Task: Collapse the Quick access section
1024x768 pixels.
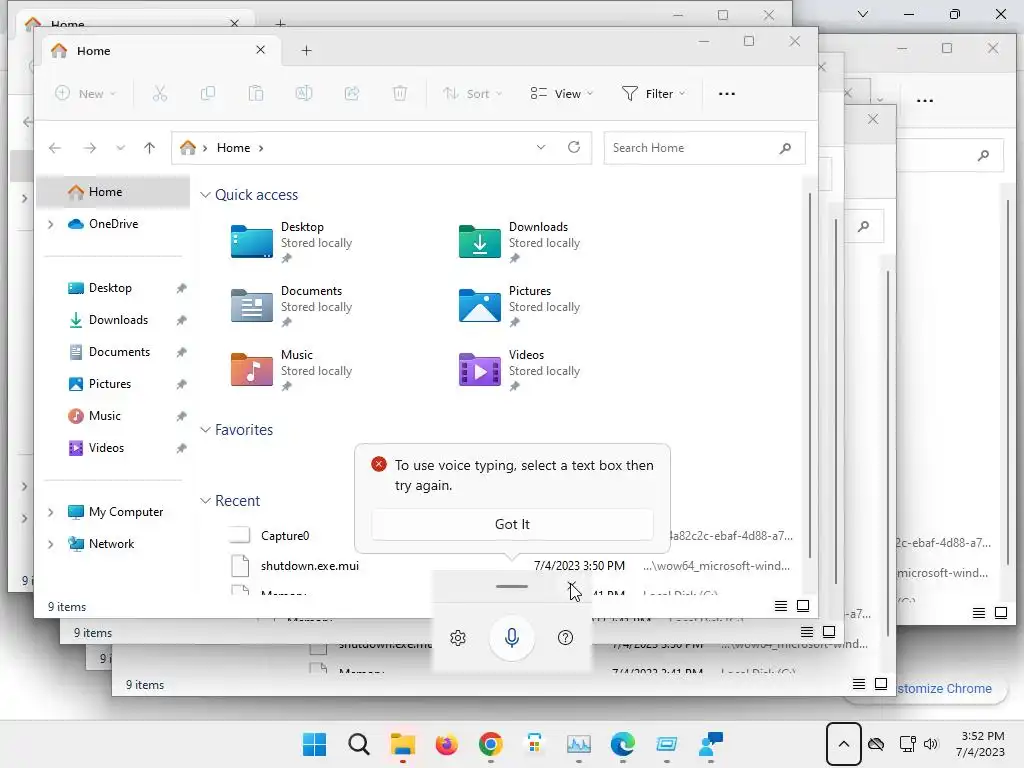Action: click(x=205, y=195)
